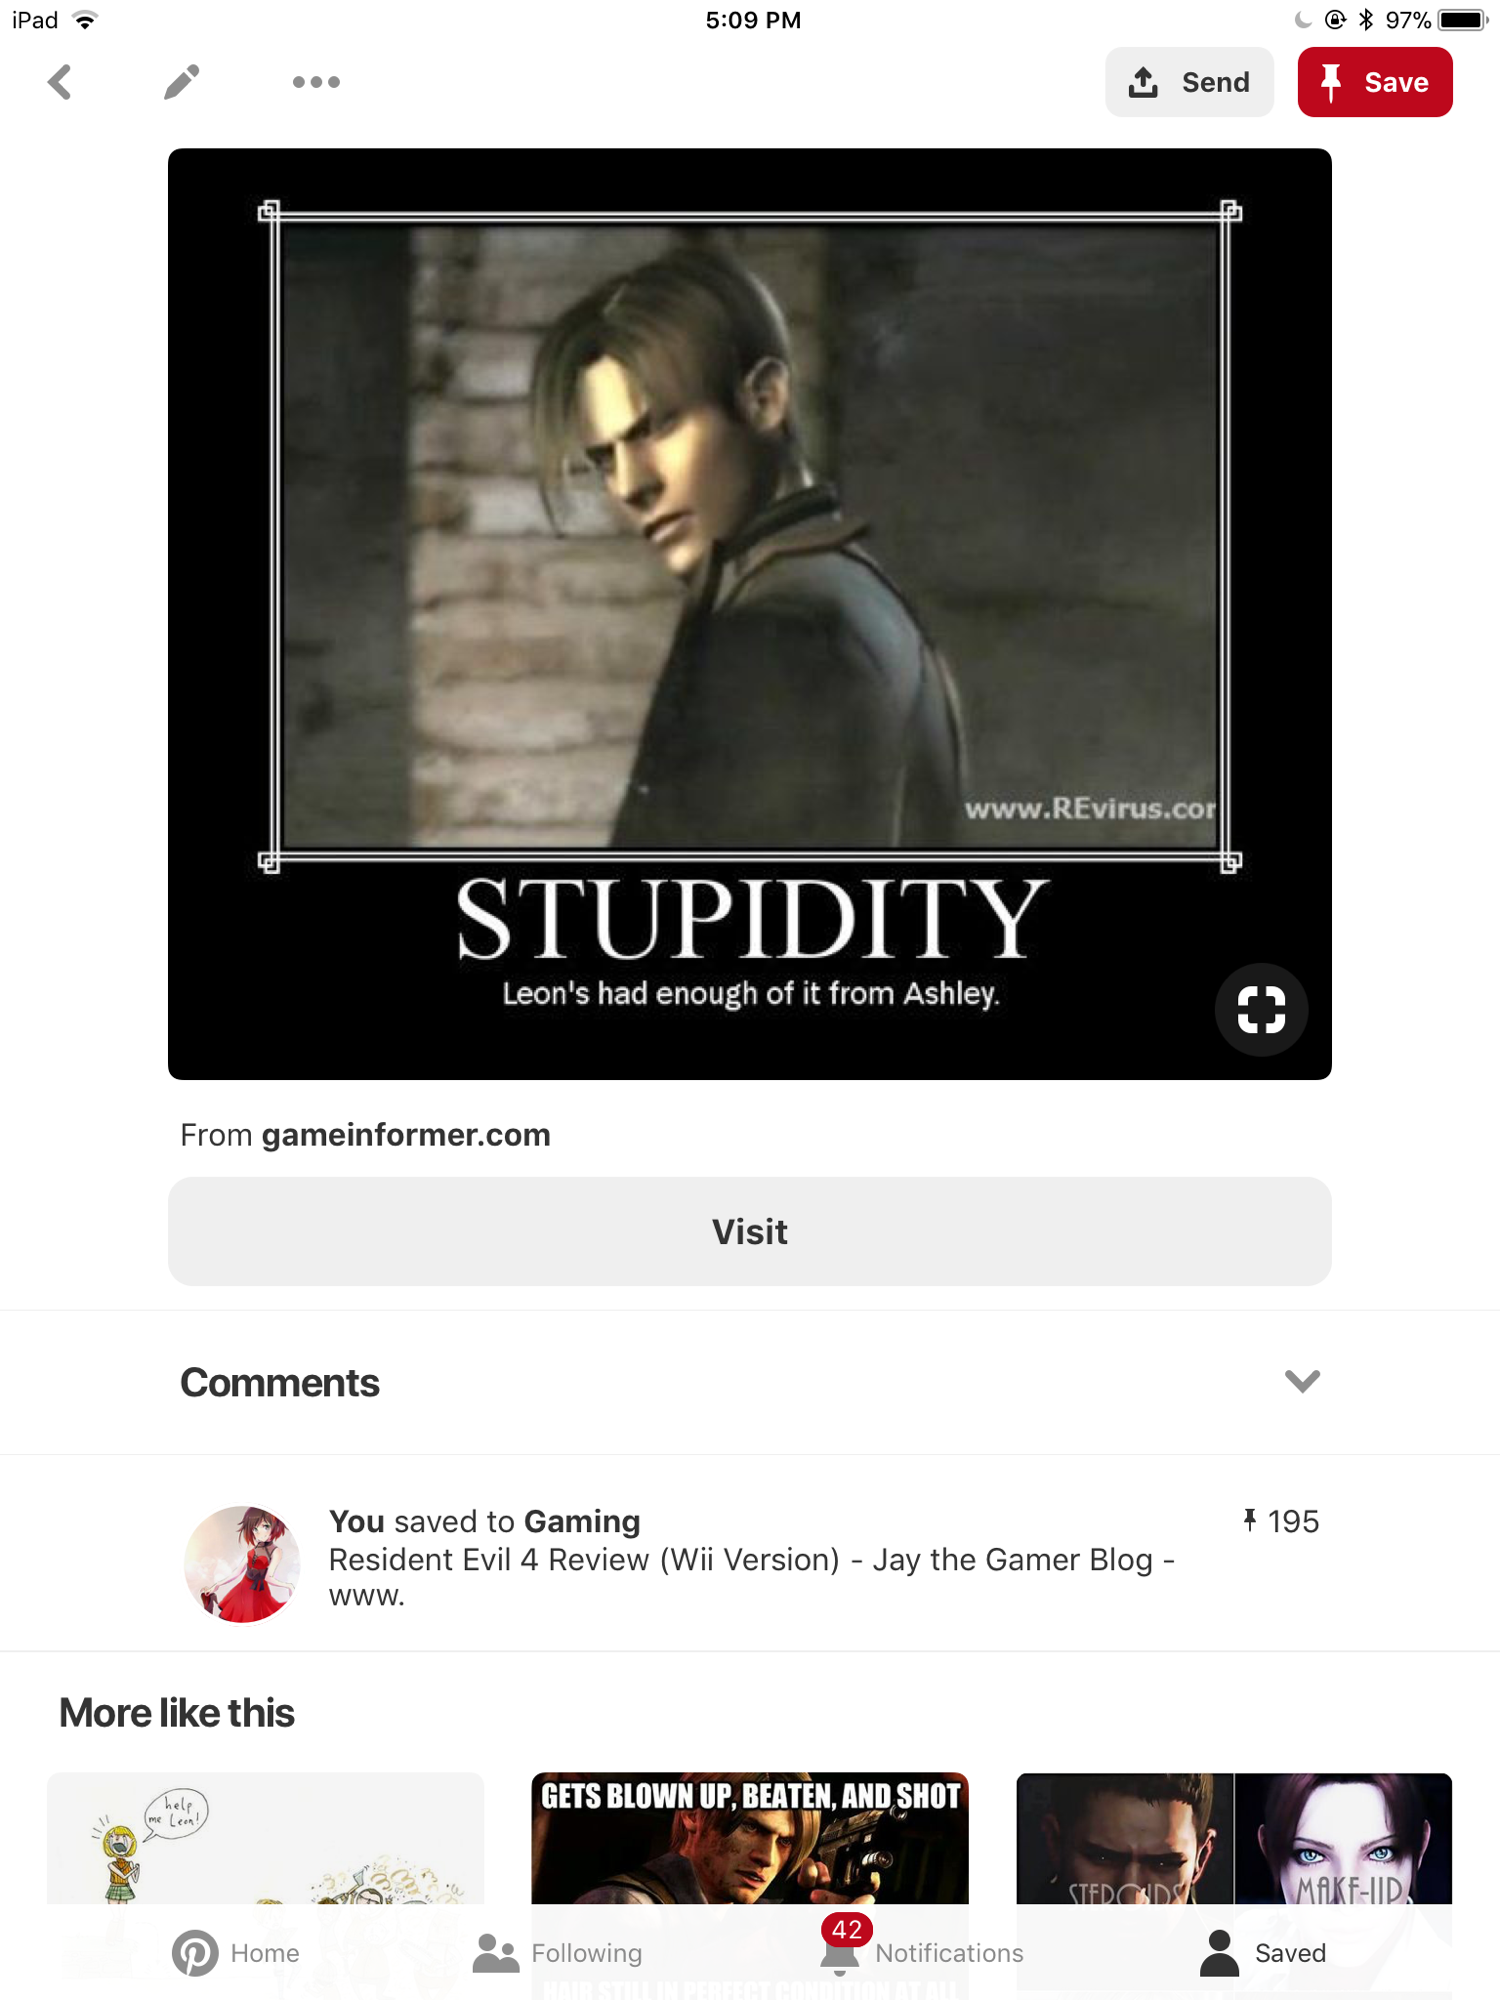Click the Visit button
The width and height of the screenshot is (1500, 2000).
[x=750, y=1231]
